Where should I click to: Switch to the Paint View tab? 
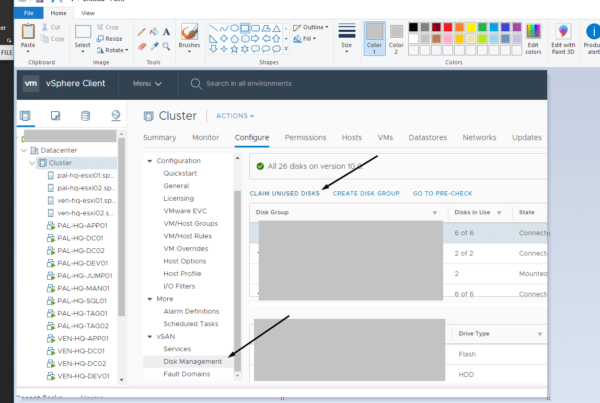click(x=88, y=13)
